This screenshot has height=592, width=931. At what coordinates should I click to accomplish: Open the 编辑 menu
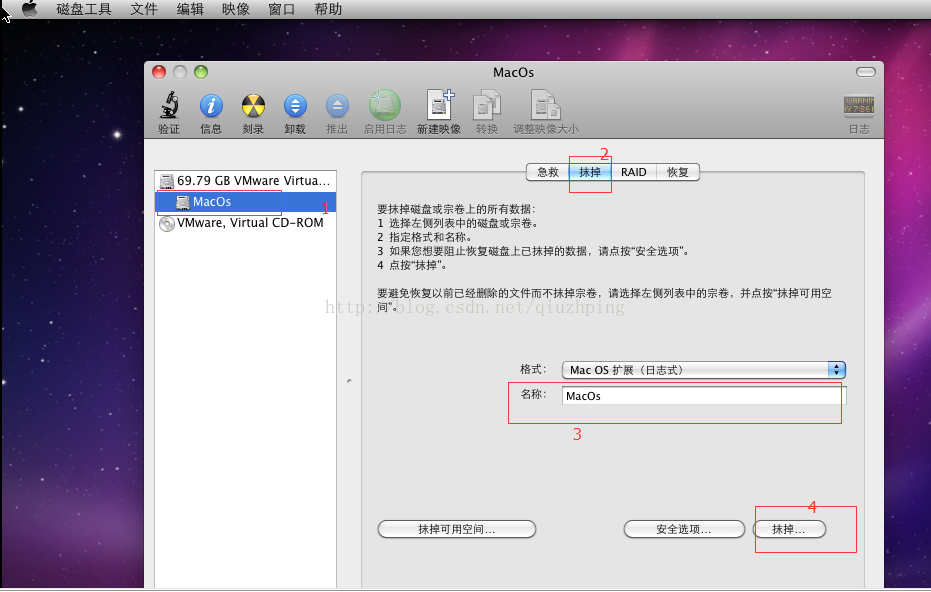point(190,9)
